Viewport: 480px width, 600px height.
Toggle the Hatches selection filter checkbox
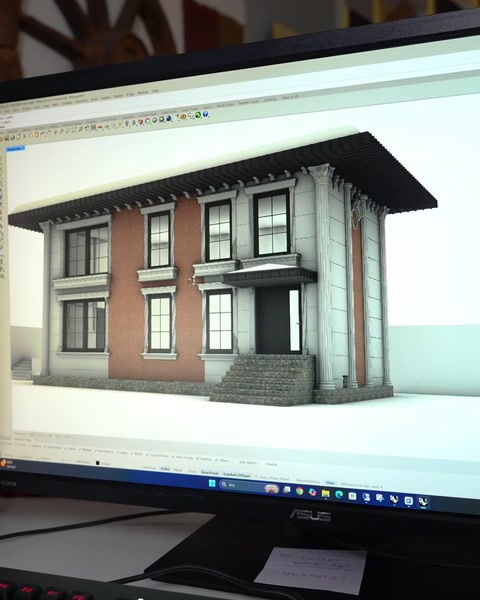[204, 459]
